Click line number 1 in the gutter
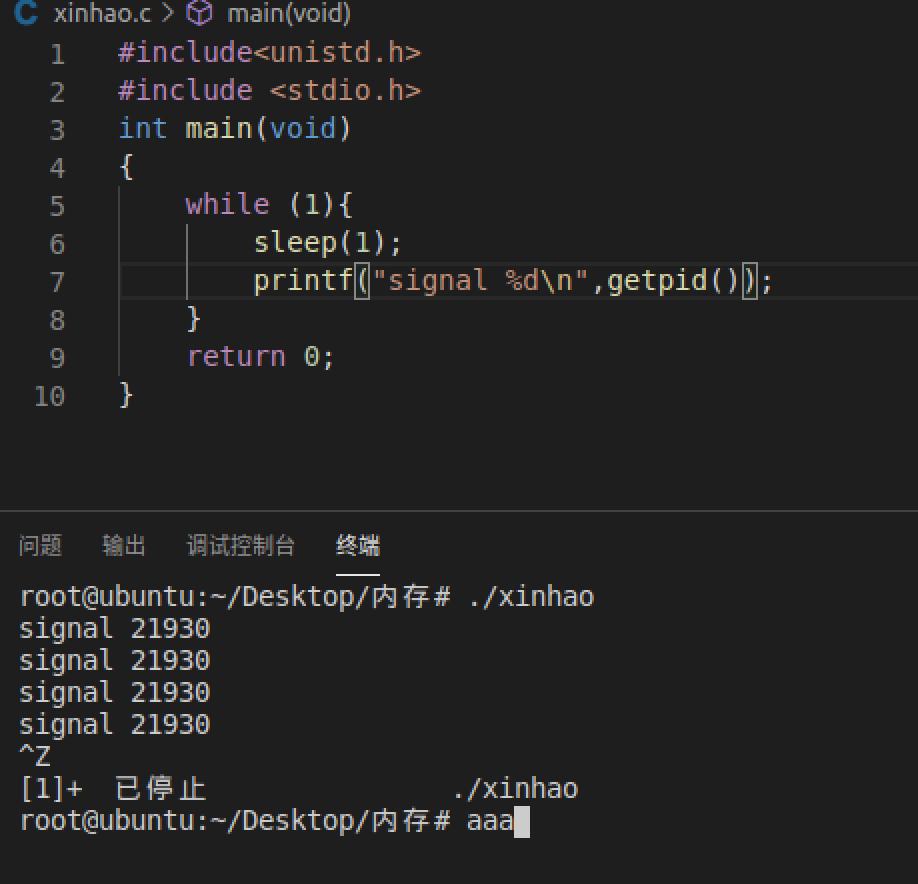 (57, 54)
